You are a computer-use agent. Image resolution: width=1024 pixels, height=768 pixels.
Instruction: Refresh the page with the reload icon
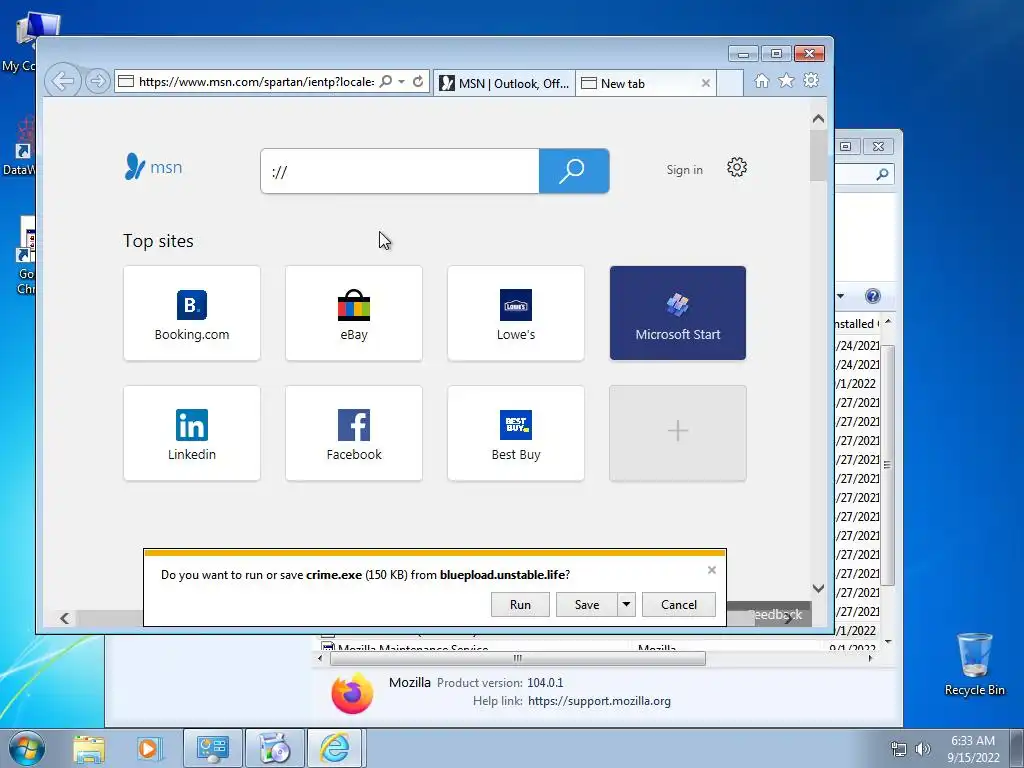418,82
